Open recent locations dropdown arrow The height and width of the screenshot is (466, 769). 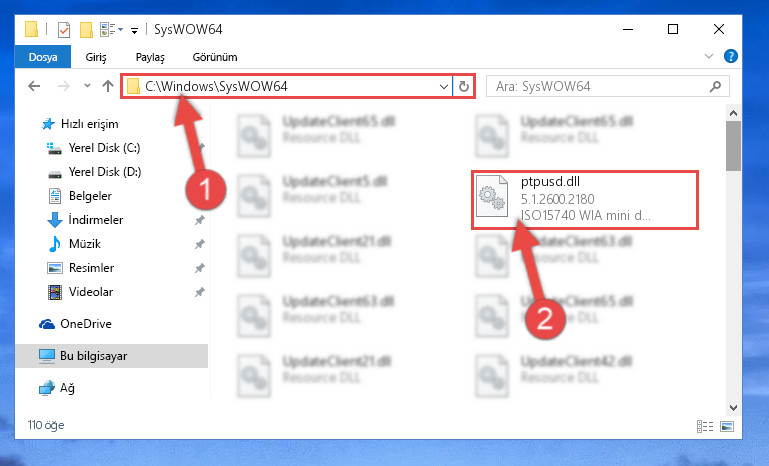point(87,86)
